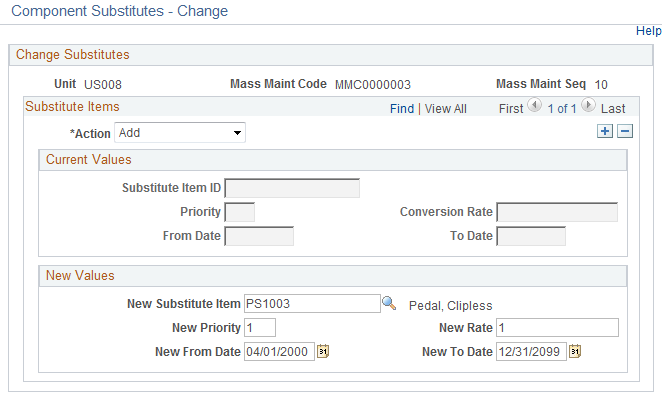The height and width of the screenshot is (394, 662).
Task: Open calendar for New To Date
Action: click(x=575, y=351)
